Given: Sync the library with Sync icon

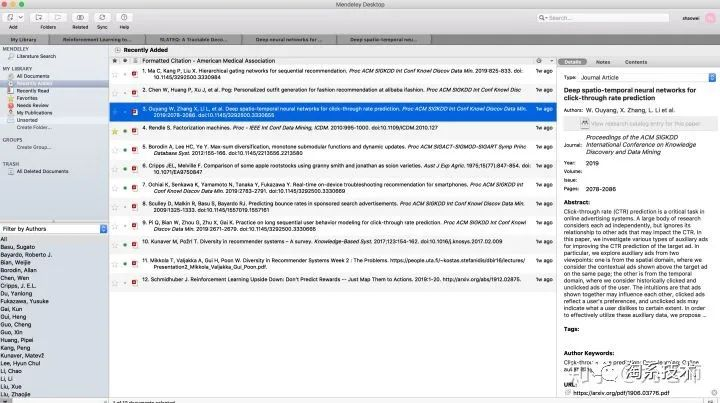Looking at the screenshot, I should 102,17.
